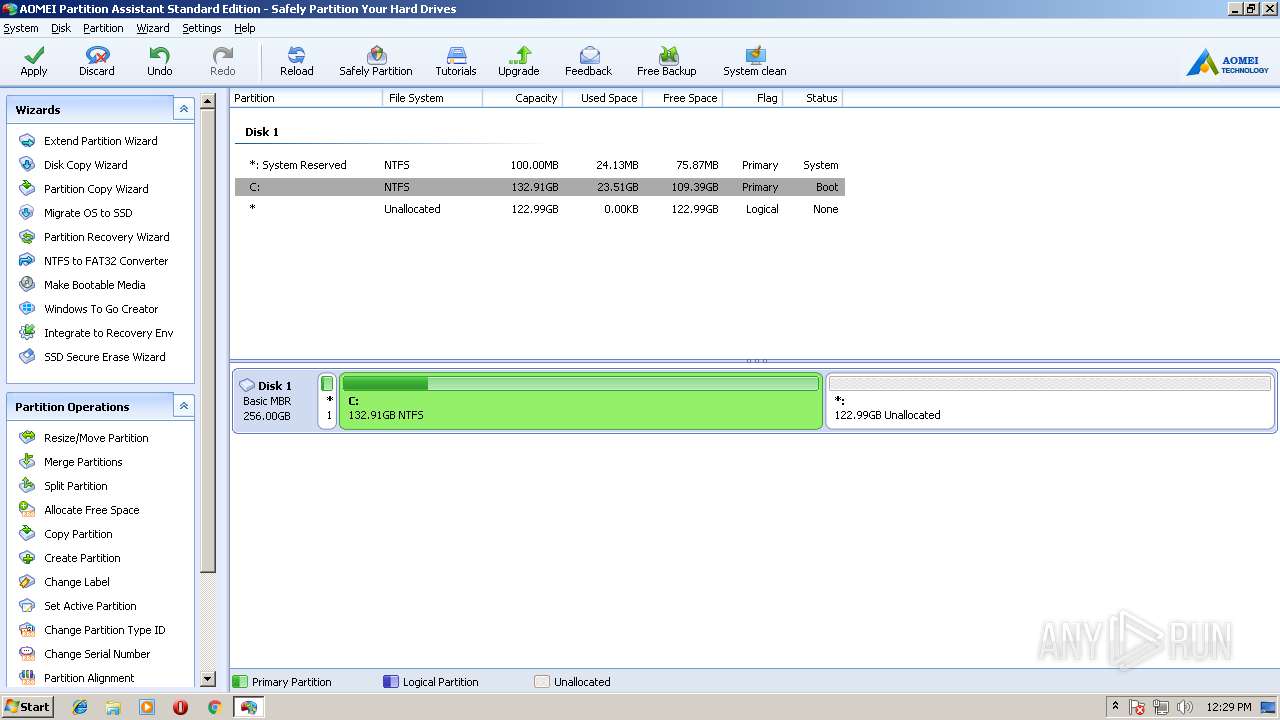Collapse the Wizards panel
The image size is (1280, 720).
[183, 109]
